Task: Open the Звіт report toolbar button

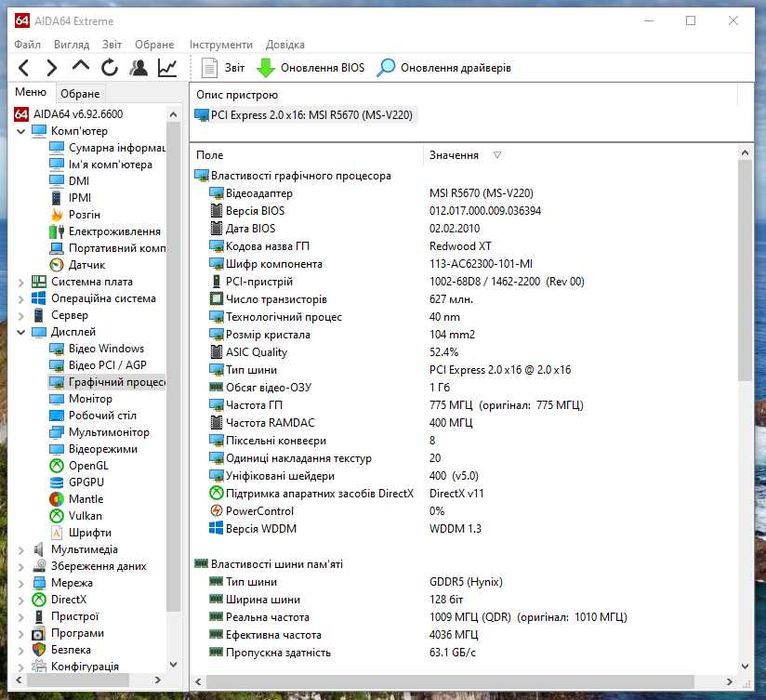Action: click(222, 68)
